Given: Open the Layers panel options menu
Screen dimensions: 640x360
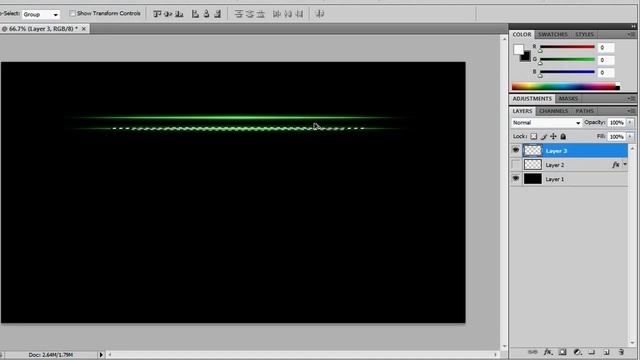Looking at the screenshot, I should coord(631,111).
